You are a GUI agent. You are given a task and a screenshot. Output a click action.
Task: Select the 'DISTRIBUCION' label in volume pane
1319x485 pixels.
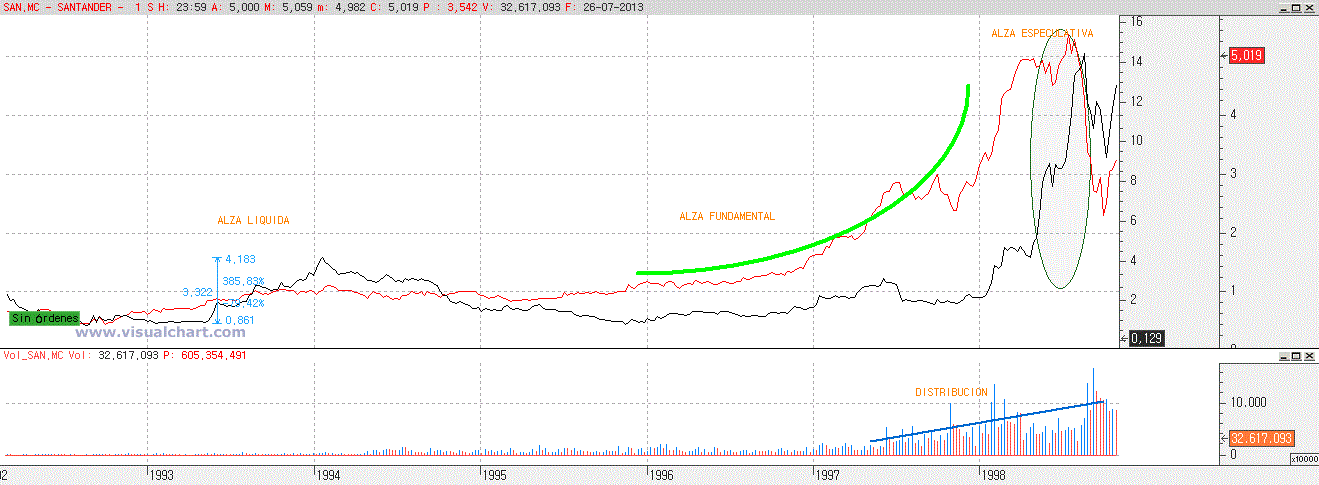(x=951, y=392)
